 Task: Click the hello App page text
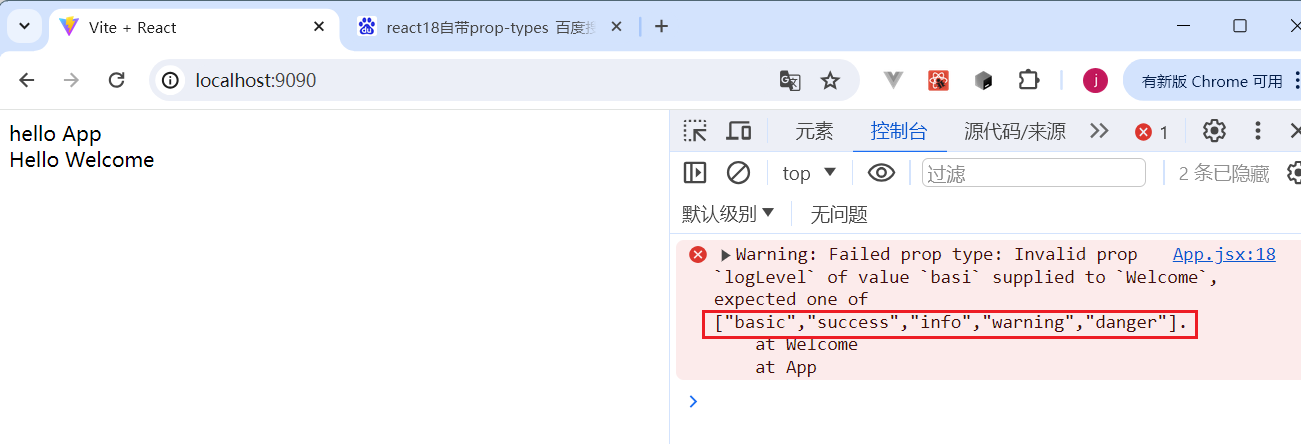(x=56, y=134)
